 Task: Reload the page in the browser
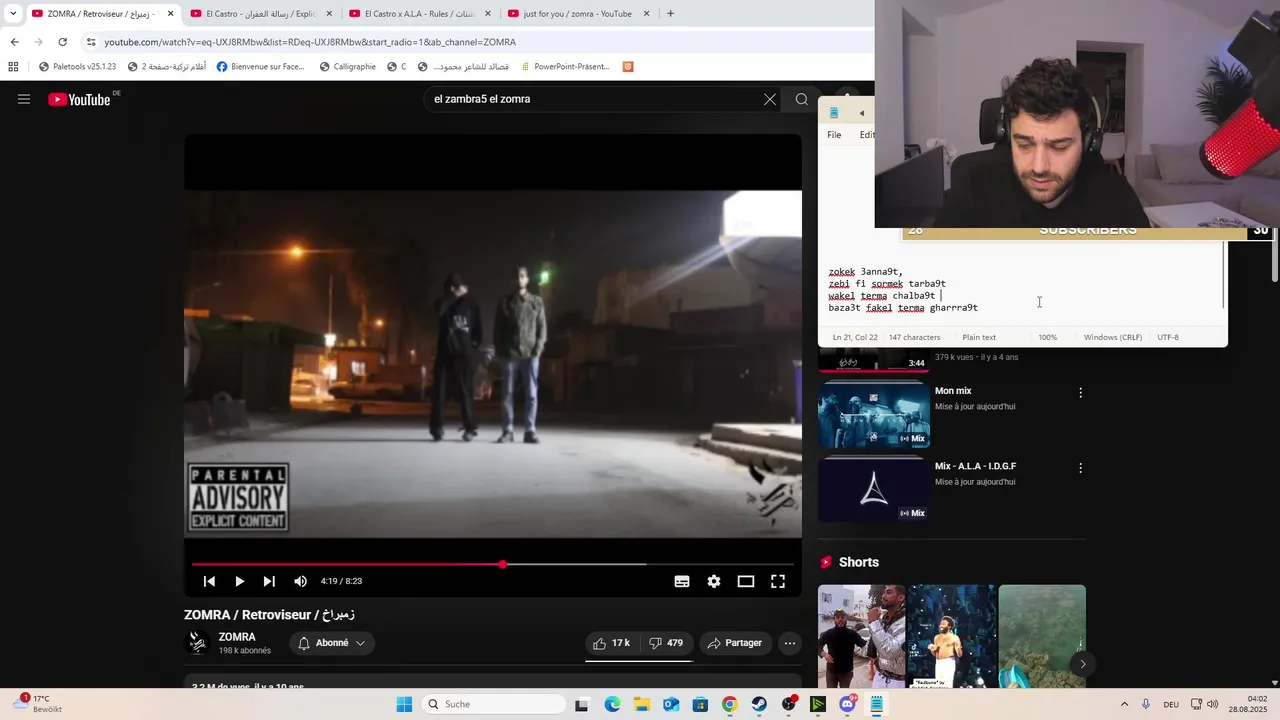pyautogui.click(x=62, y=42)
